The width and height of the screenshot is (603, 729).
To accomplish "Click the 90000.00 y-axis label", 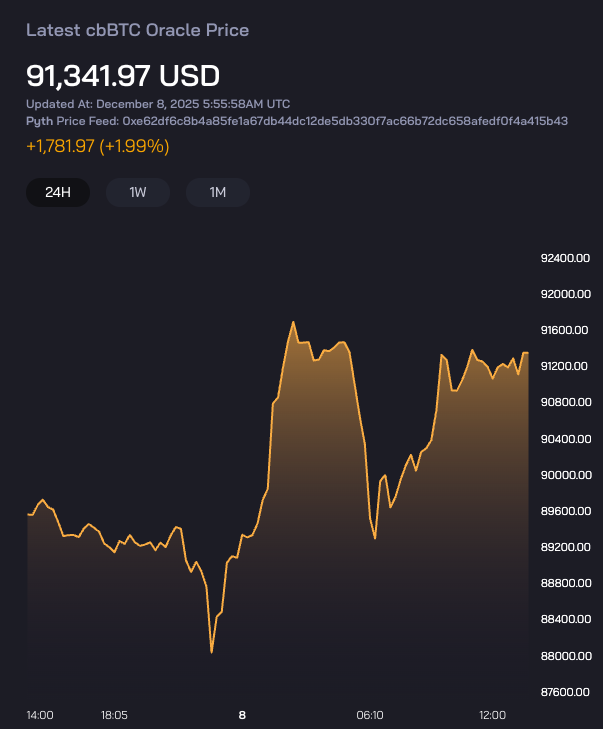I will coord(566,475).
